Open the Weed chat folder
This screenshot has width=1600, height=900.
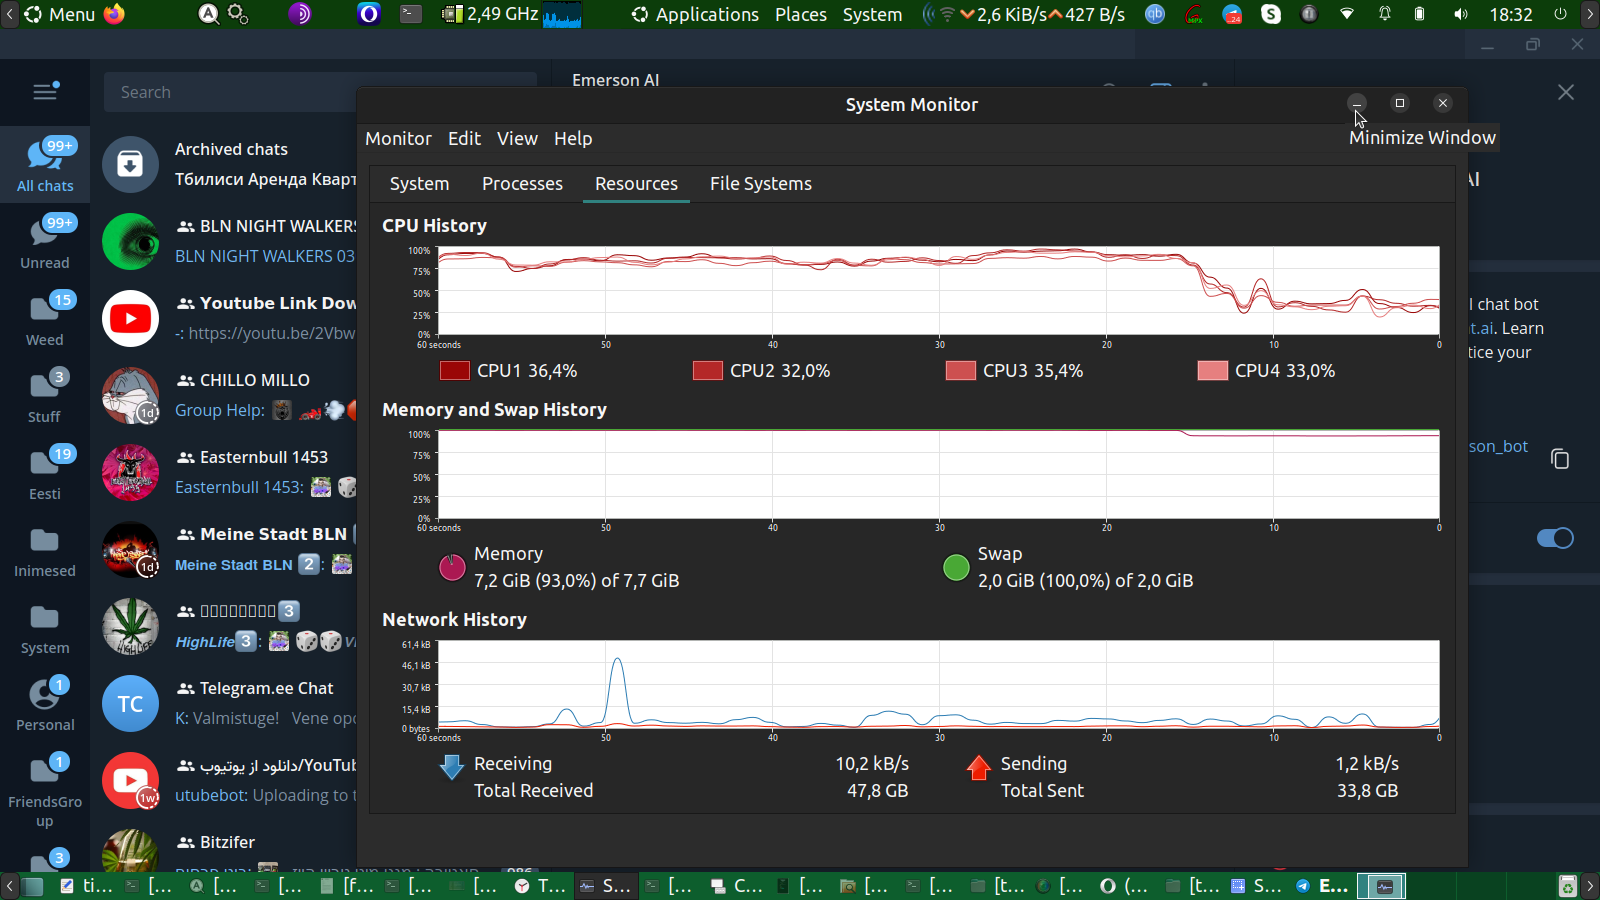tap(45, 319)
